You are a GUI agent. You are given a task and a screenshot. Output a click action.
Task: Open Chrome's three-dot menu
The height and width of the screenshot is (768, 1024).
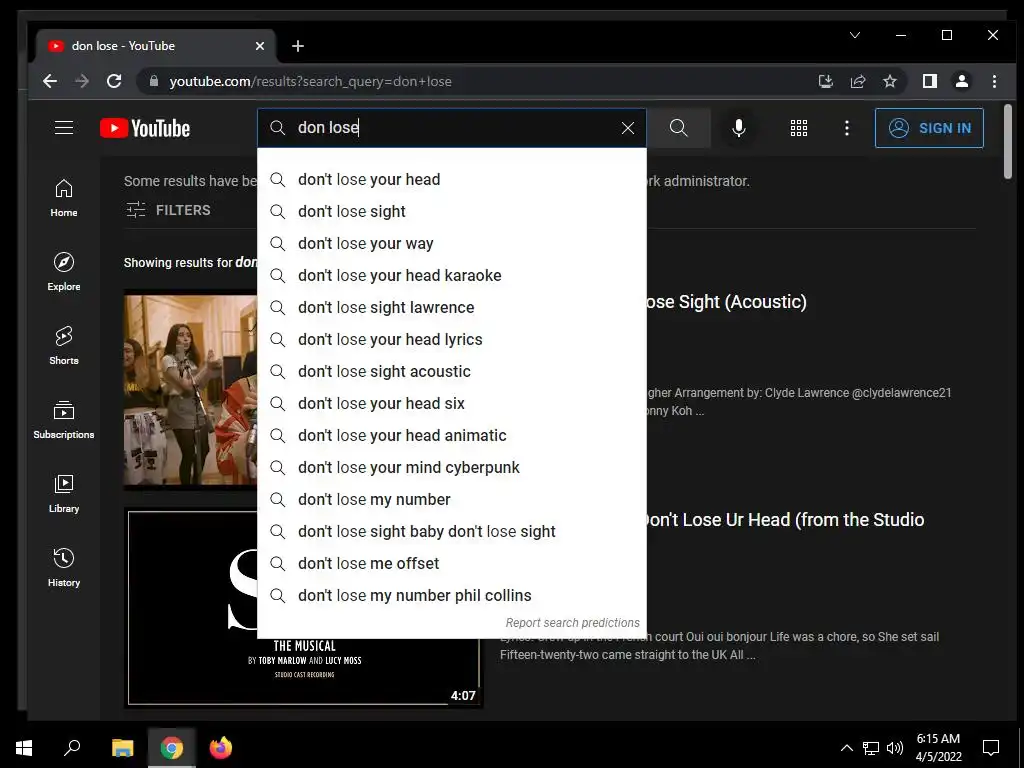click(994, 81)
